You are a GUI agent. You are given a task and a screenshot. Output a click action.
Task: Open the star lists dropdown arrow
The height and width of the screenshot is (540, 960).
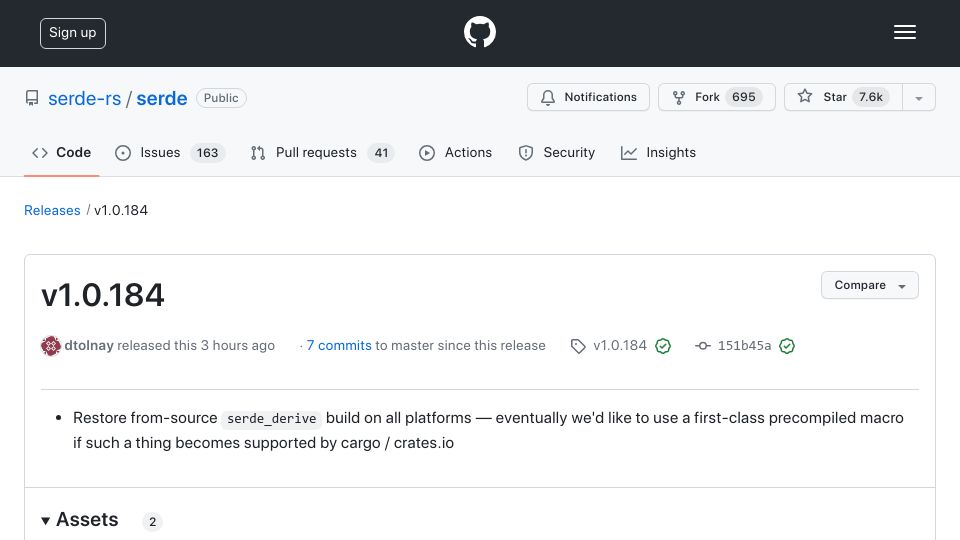coord(918,98)
